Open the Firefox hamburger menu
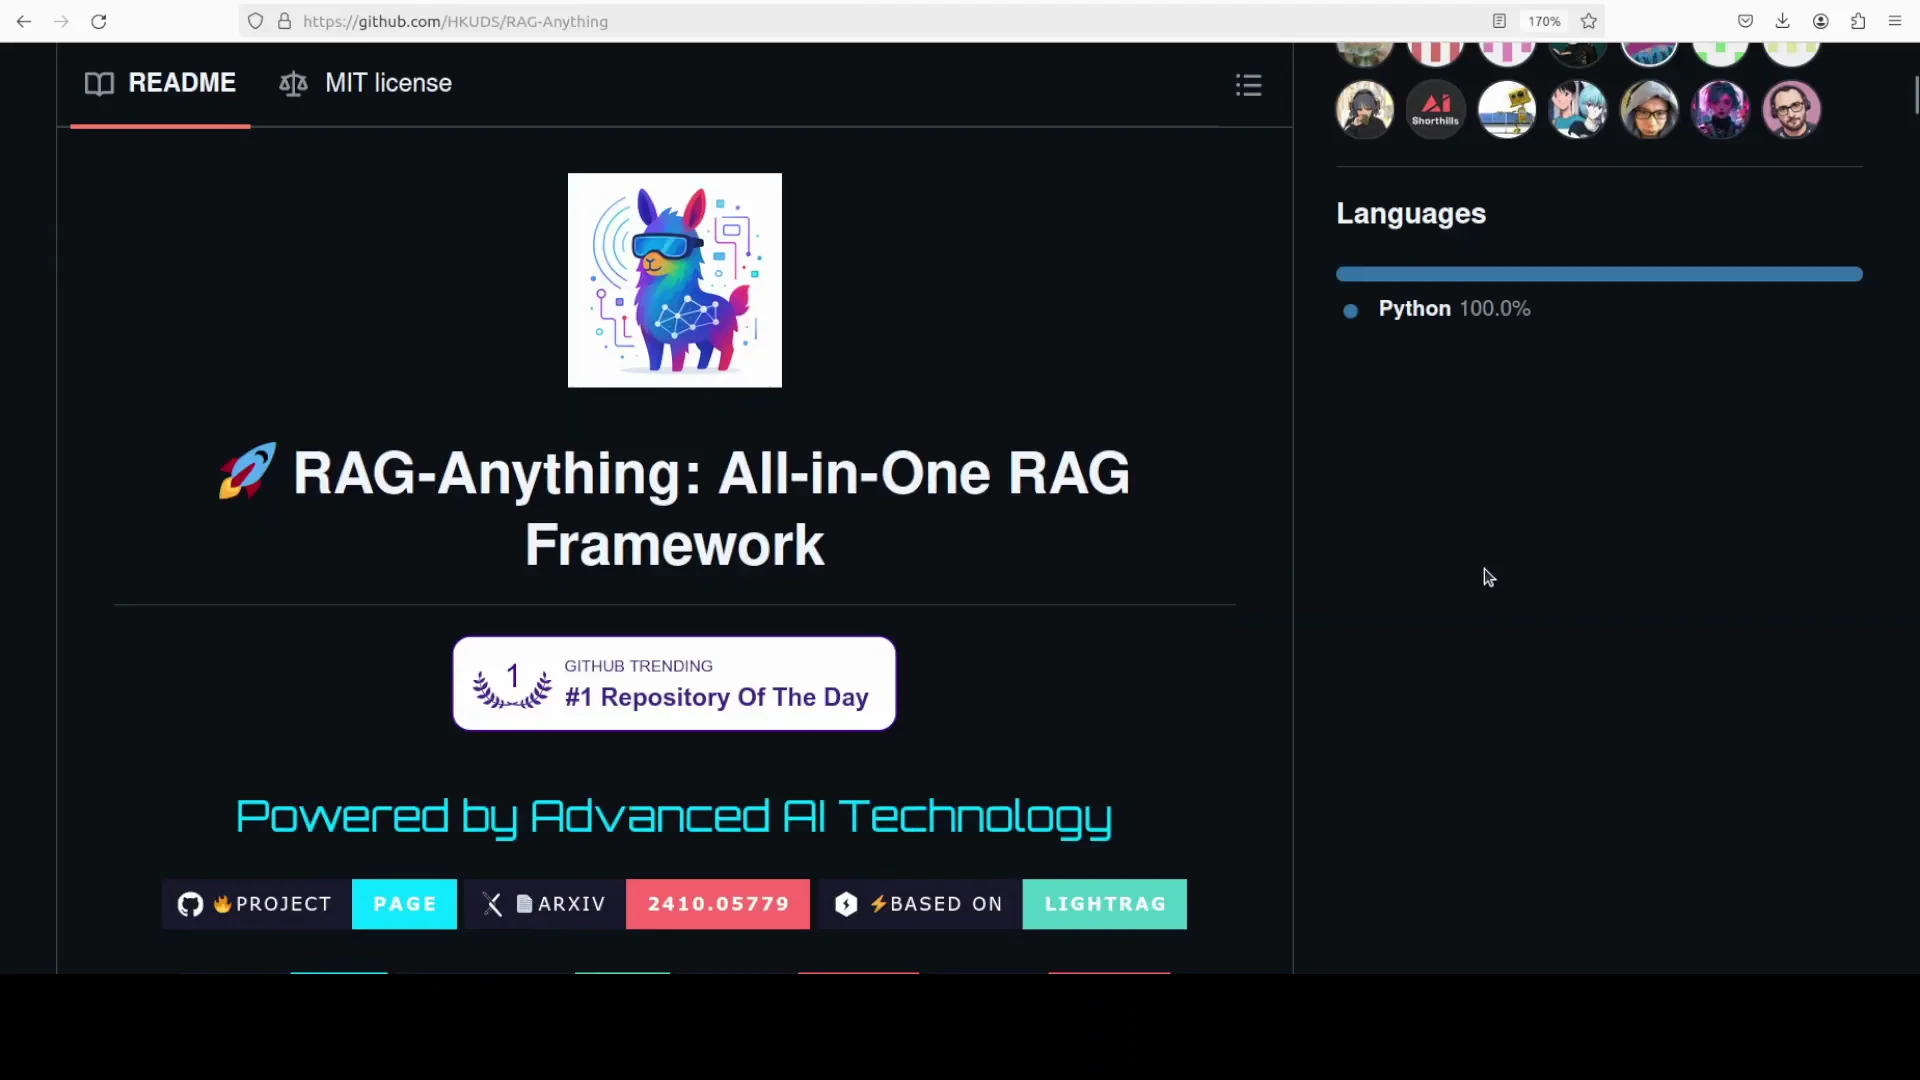1920x1080 pixels. pos(1895,21)
